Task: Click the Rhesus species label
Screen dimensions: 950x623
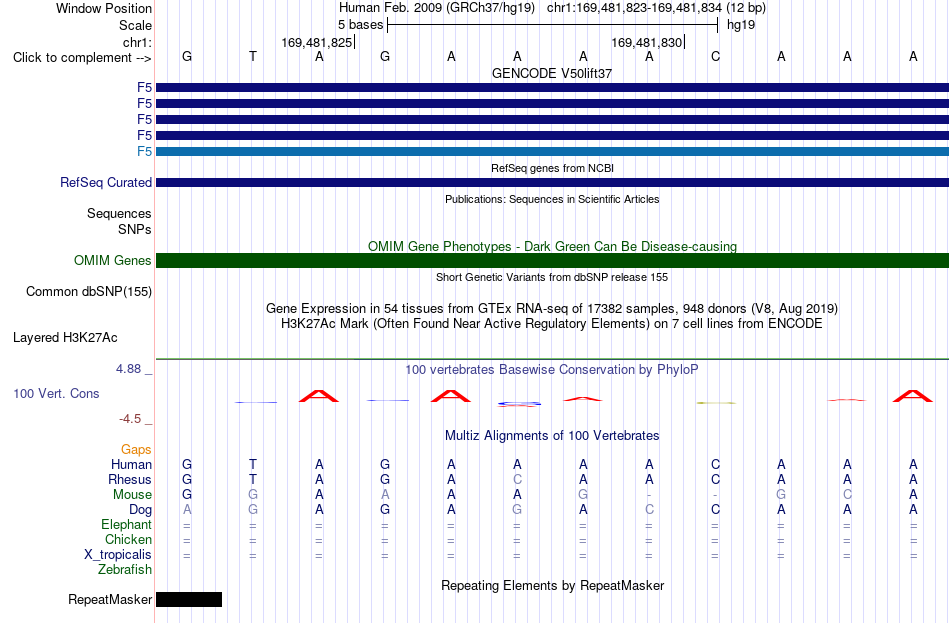Action: click(x=130, y=479)
